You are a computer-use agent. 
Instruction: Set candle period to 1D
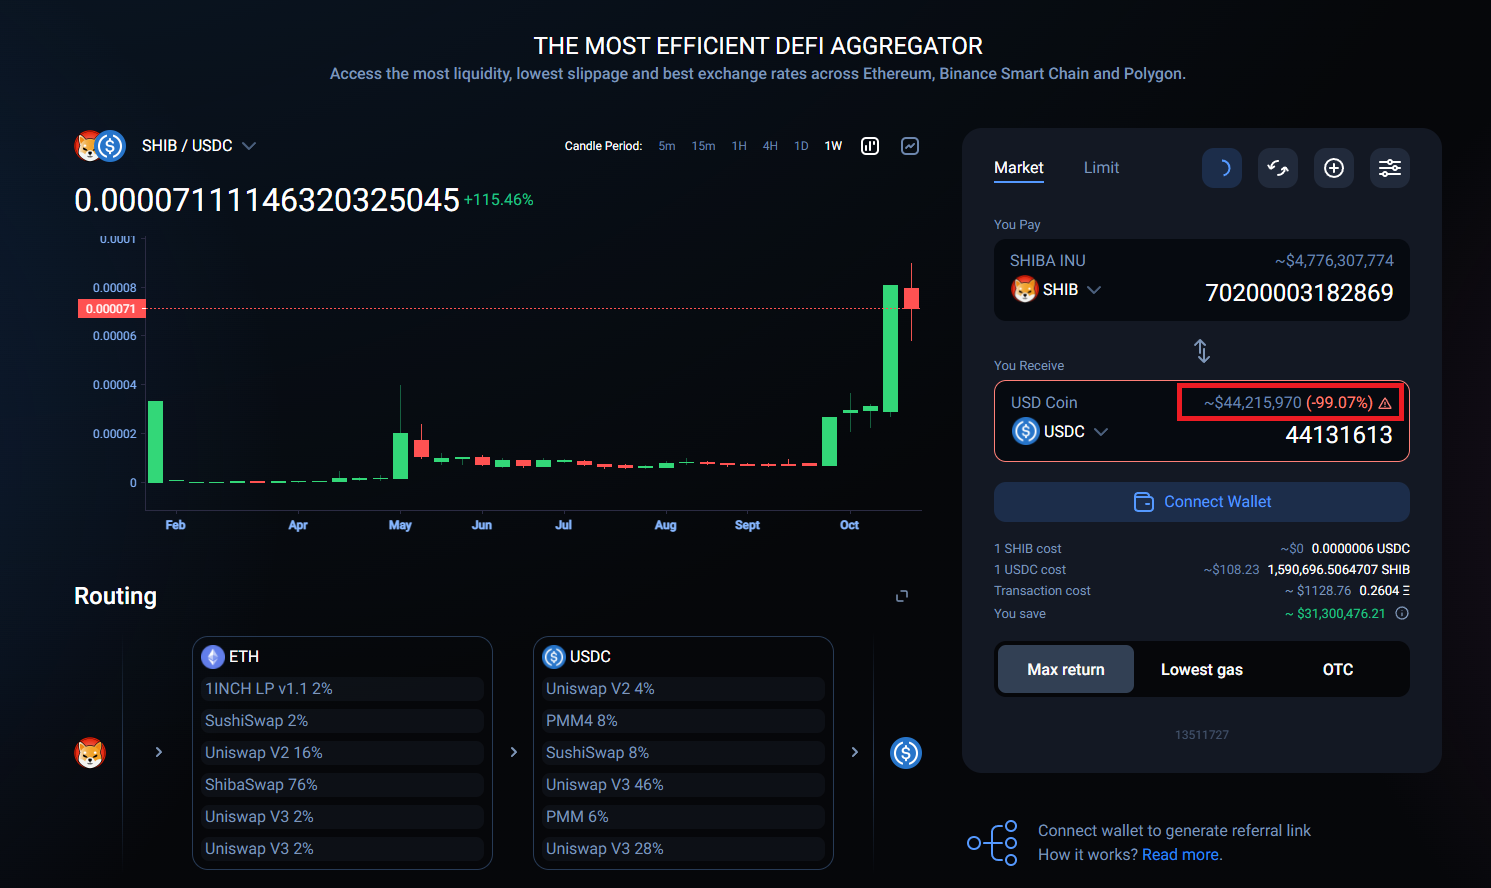(x=801, y=146)
